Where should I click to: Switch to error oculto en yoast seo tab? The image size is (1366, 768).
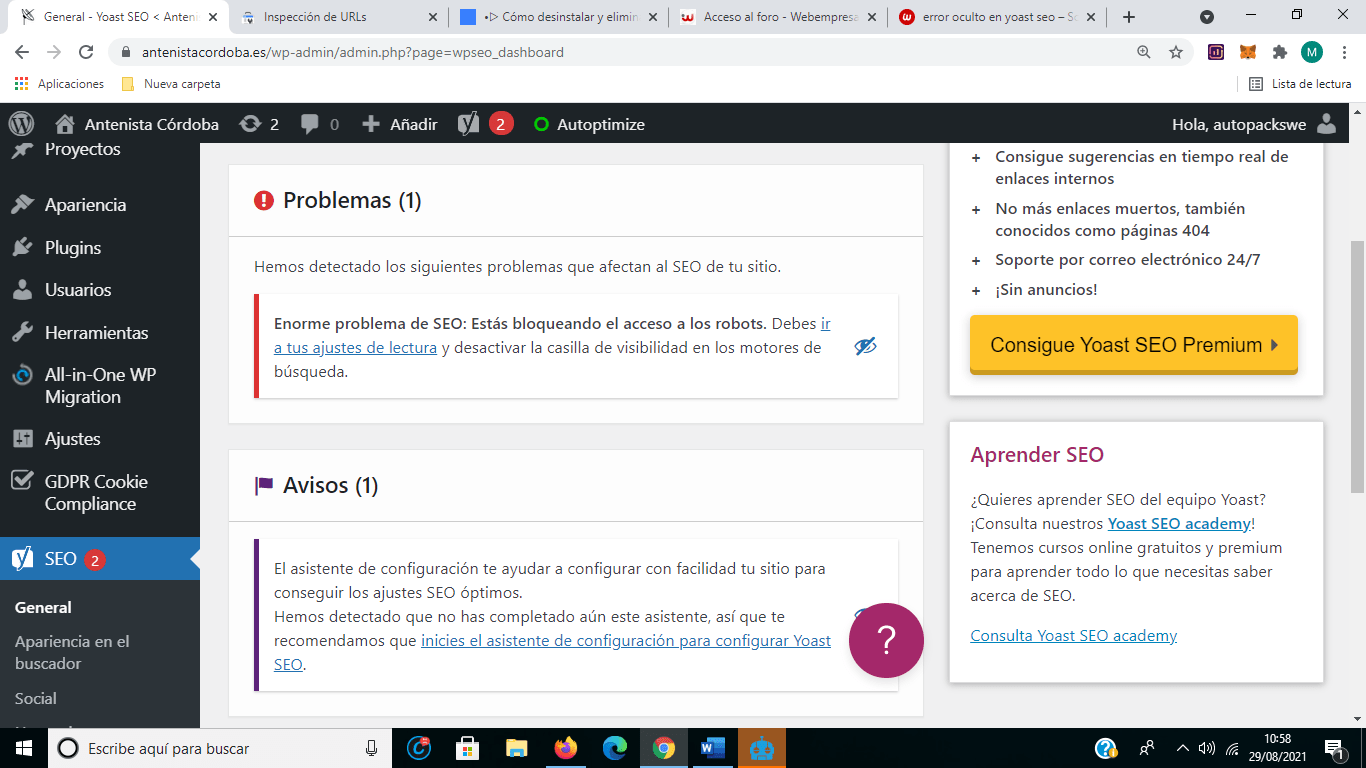coord(999,17)
